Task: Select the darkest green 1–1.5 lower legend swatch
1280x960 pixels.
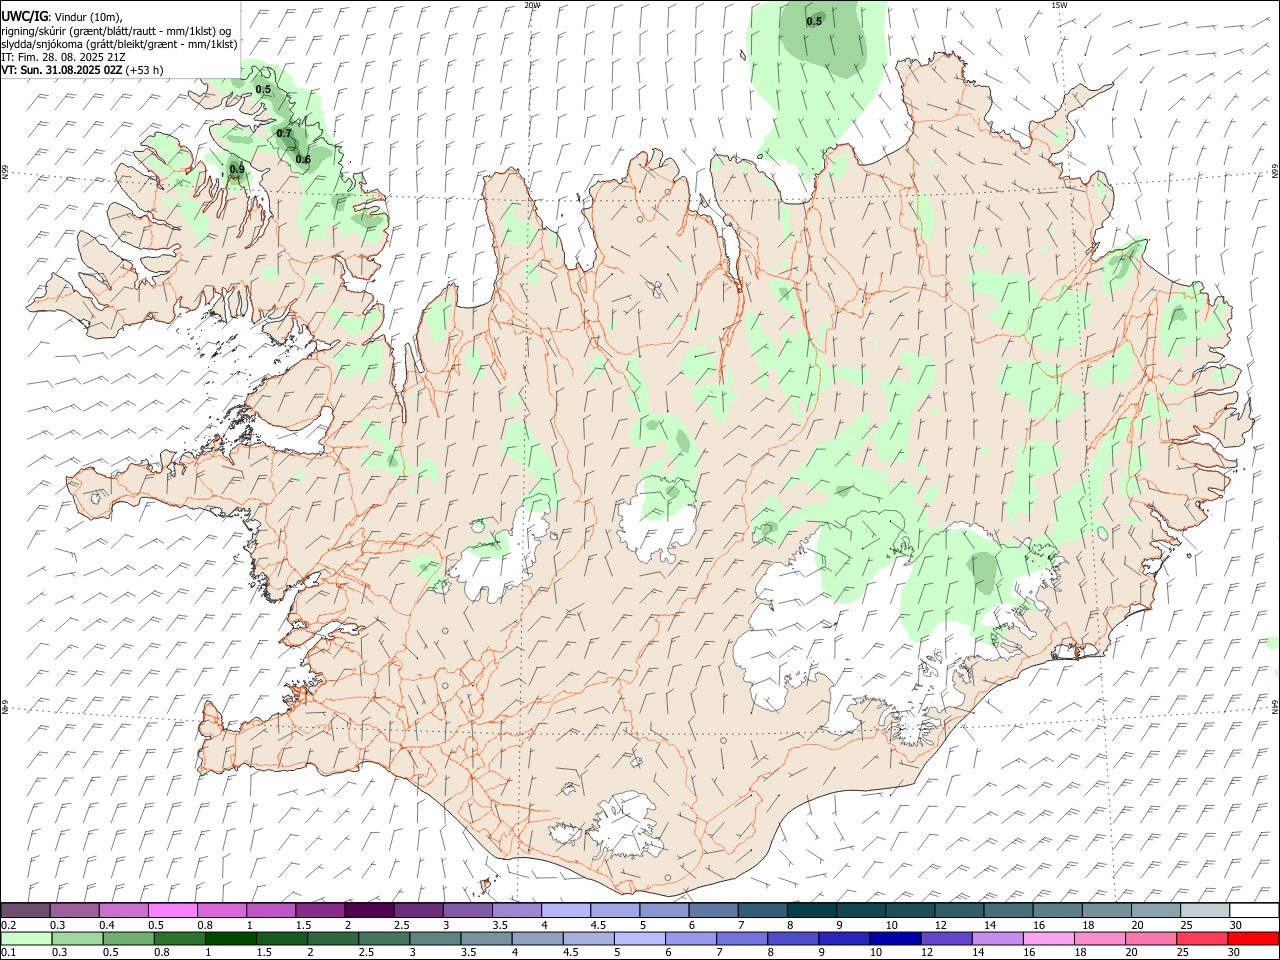Action: tap(230, 938)
